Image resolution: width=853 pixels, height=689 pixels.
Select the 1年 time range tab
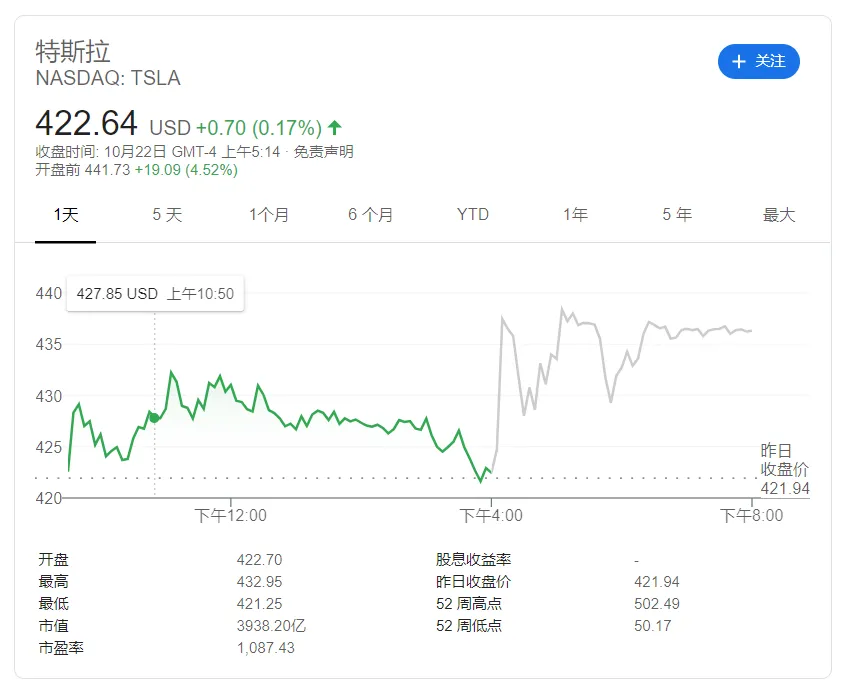click(575, 215)
